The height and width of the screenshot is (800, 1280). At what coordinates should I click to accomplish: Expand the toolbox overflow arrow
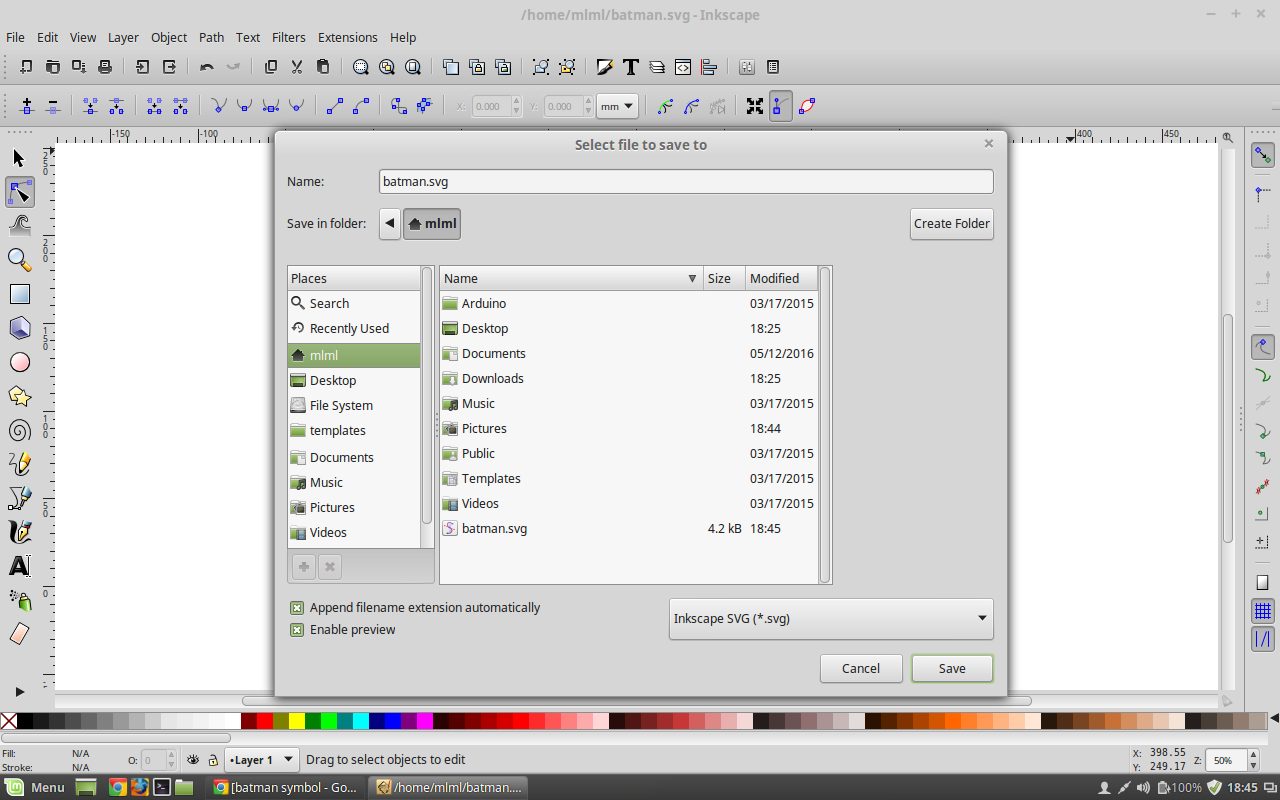point(19,691)
